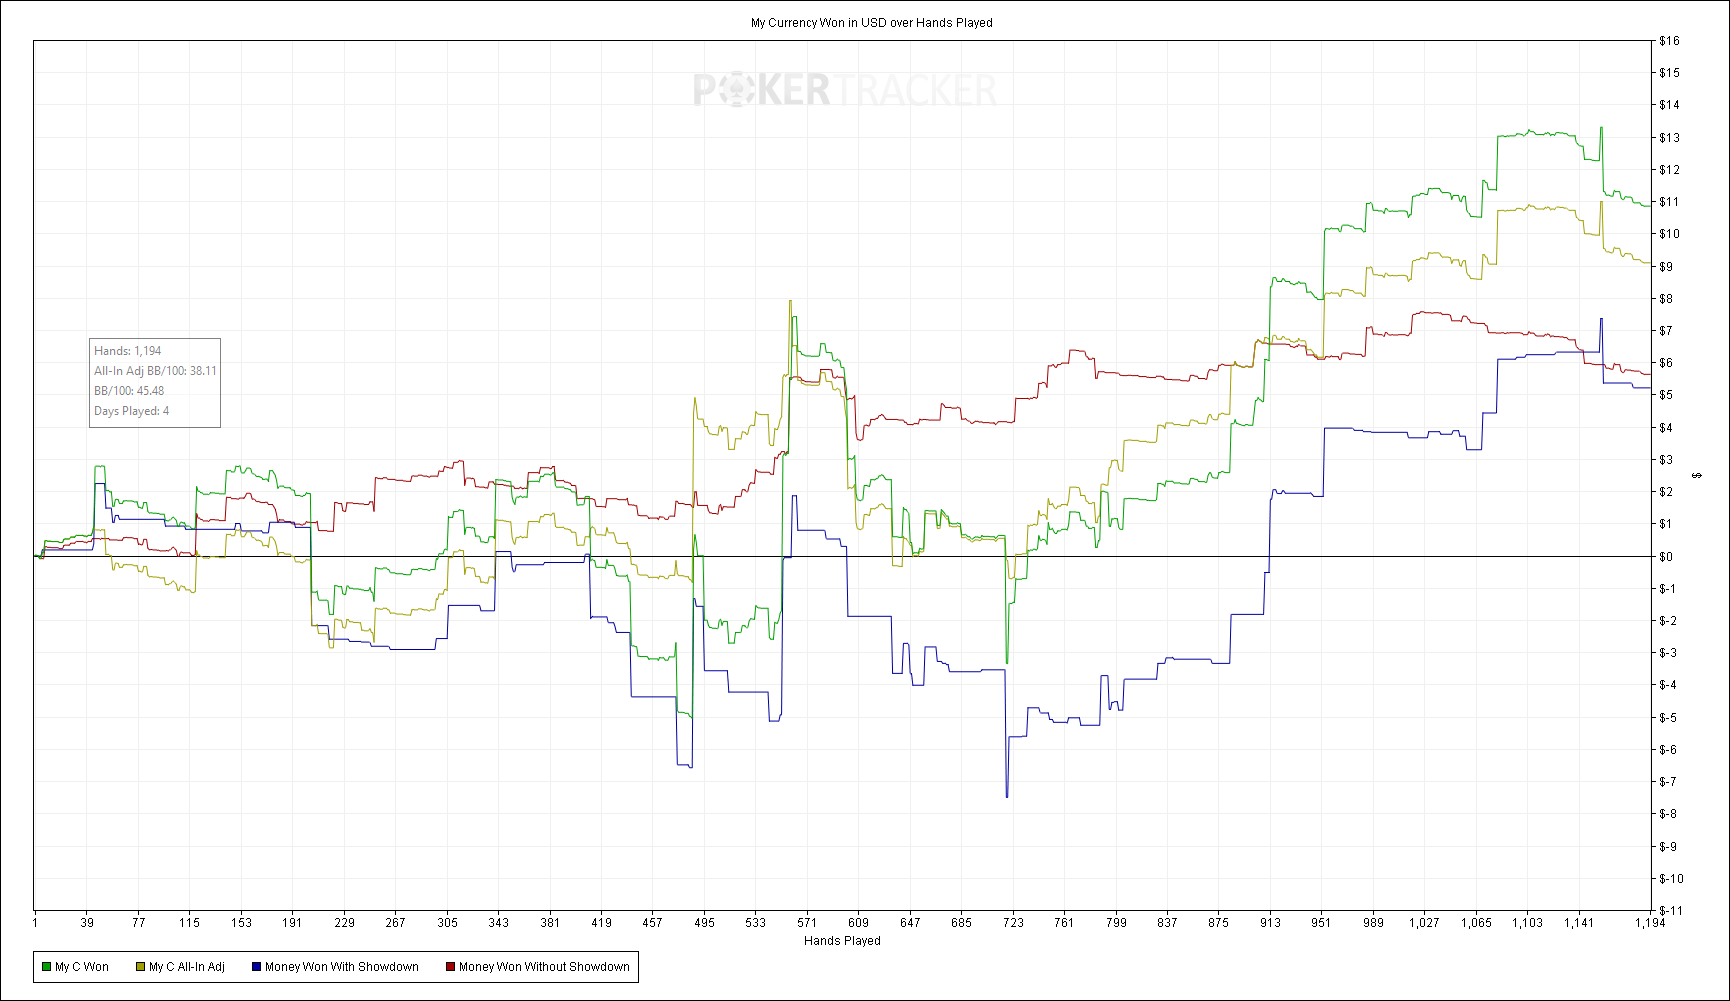Click the x-axis tick labeled 1,141

[x=1579, y=923]
